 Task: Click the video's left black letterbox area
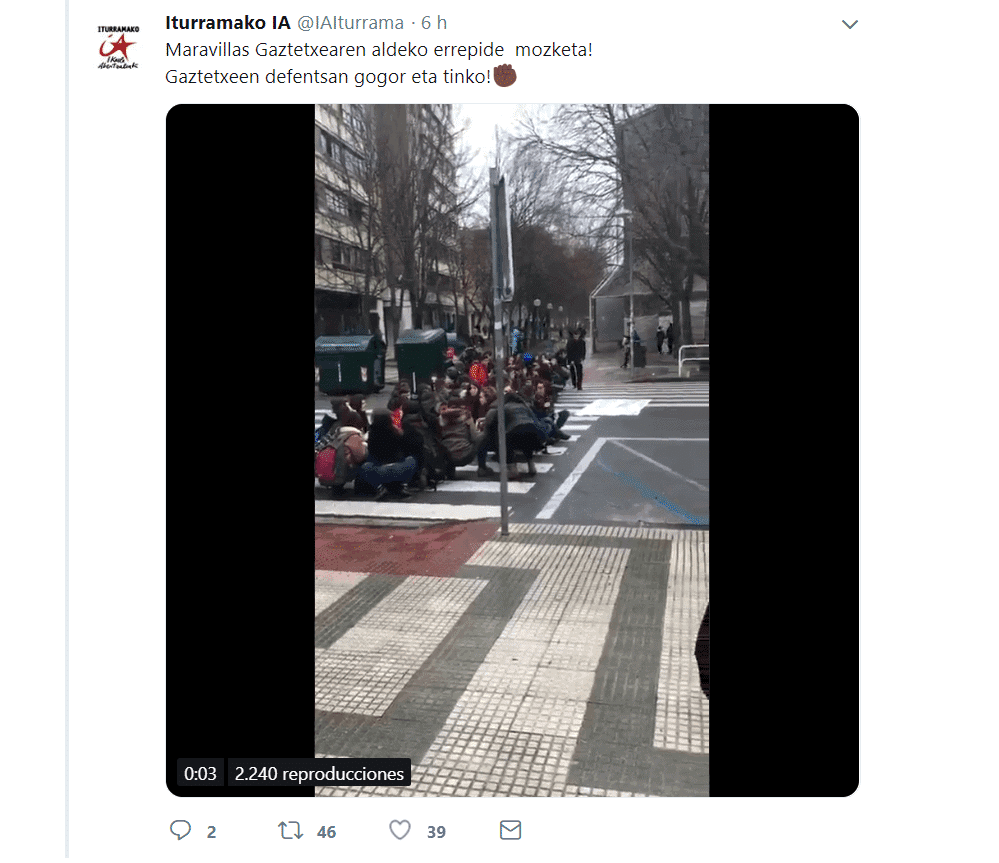tap(240, 431)
